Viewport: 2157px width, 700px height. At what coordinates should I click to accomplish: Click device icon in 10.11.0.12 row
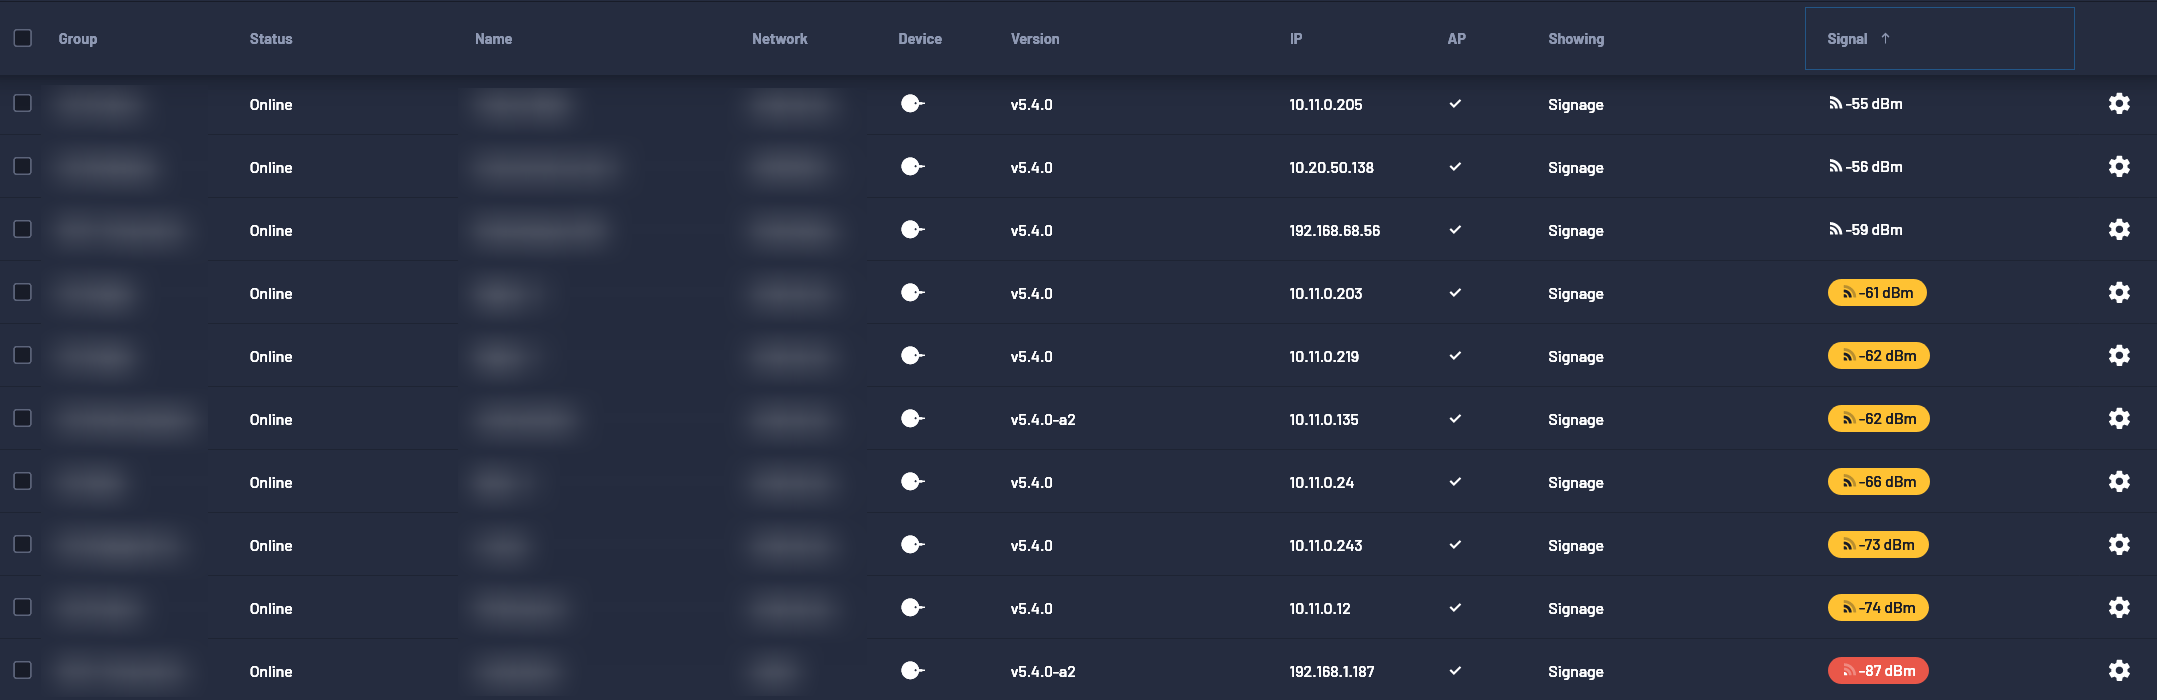[911, 608]
